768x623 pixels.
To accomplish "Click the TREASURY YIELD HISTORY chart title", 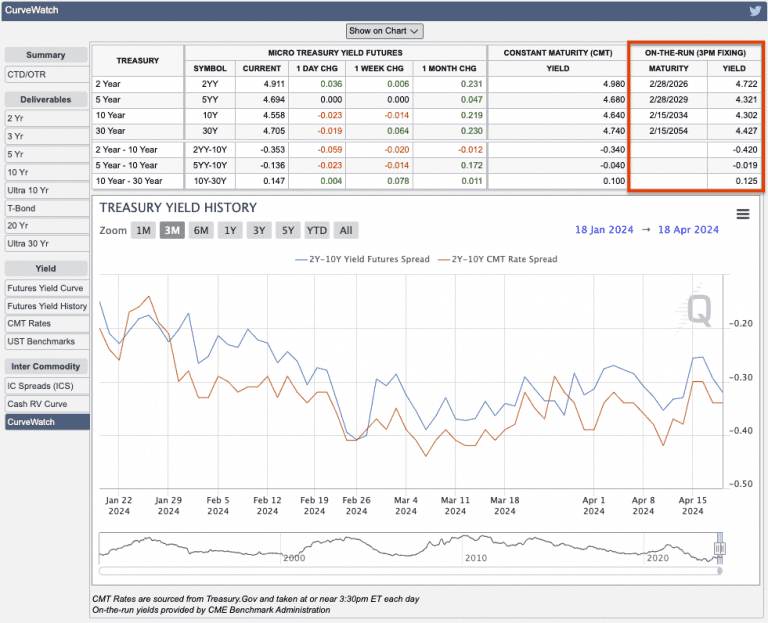I will click(178, 208).
